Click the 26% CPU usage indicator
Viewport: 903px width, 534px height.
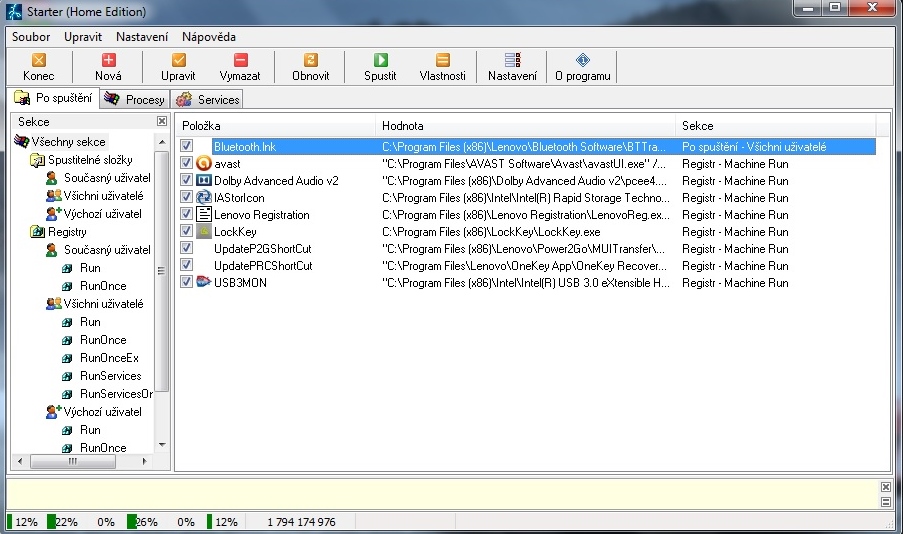tap(142, 522)
